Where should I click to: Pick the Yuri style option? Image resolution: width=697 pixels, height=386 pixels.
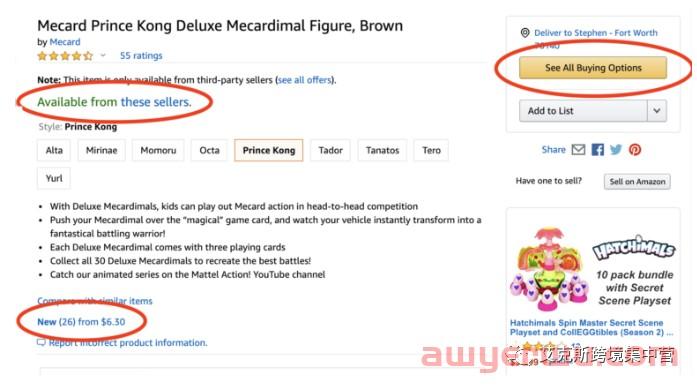click(54, 178)
